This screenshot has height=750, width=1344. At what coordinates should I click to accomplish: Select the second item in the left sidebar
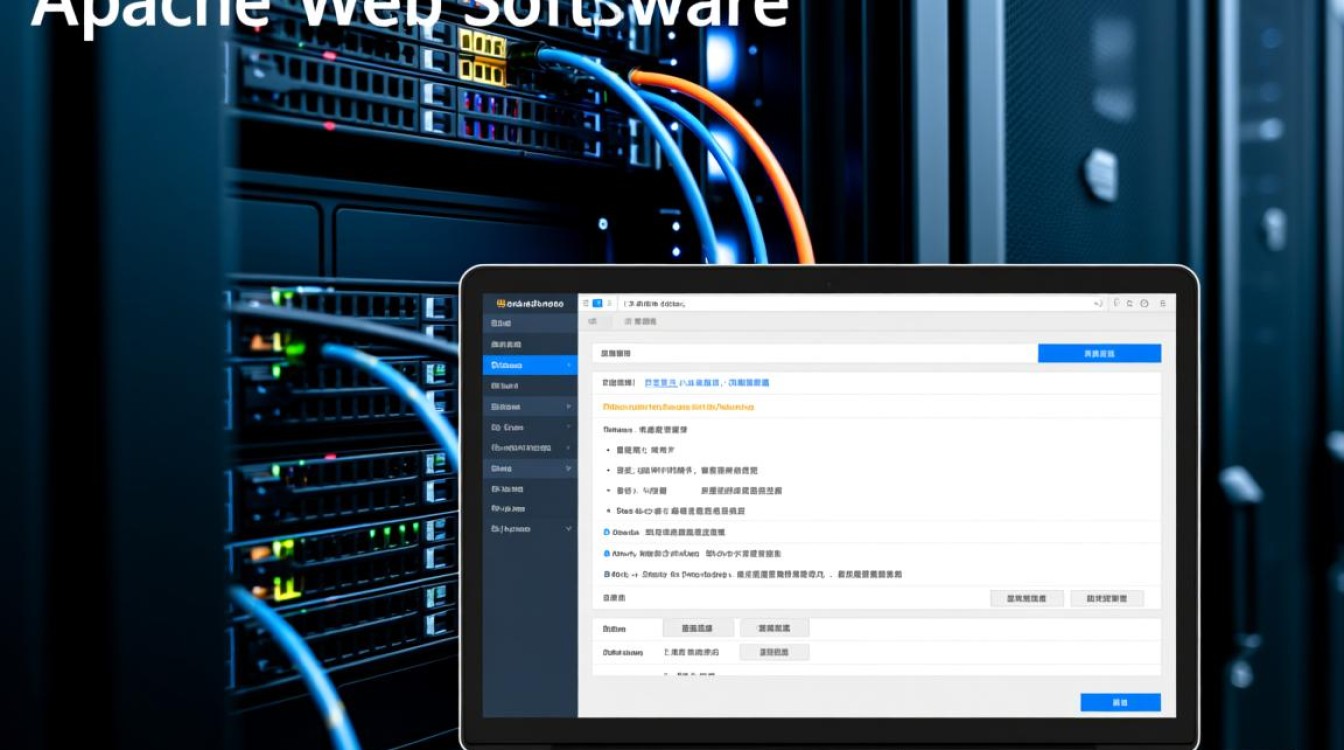click(529, 345)
